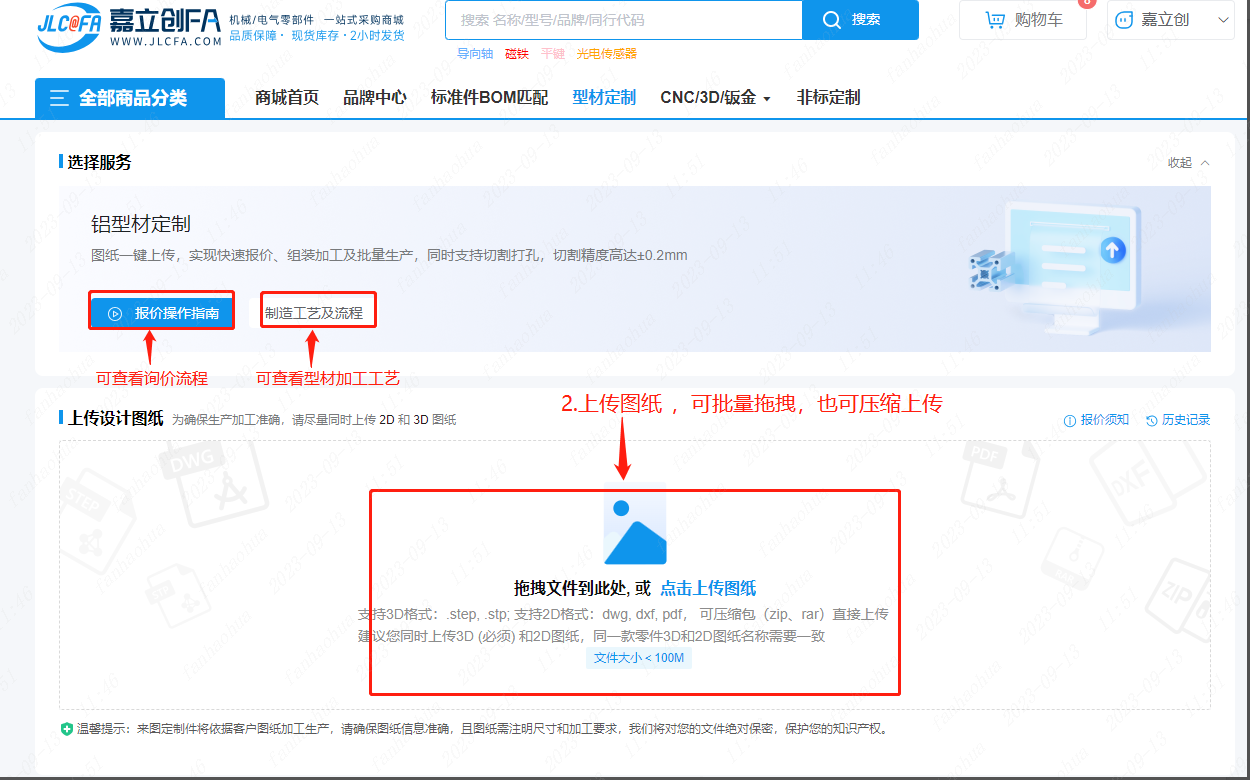Open the 型材定制 tab
The height and width of the screenshot is (780, 1250).
click(604, 98)
